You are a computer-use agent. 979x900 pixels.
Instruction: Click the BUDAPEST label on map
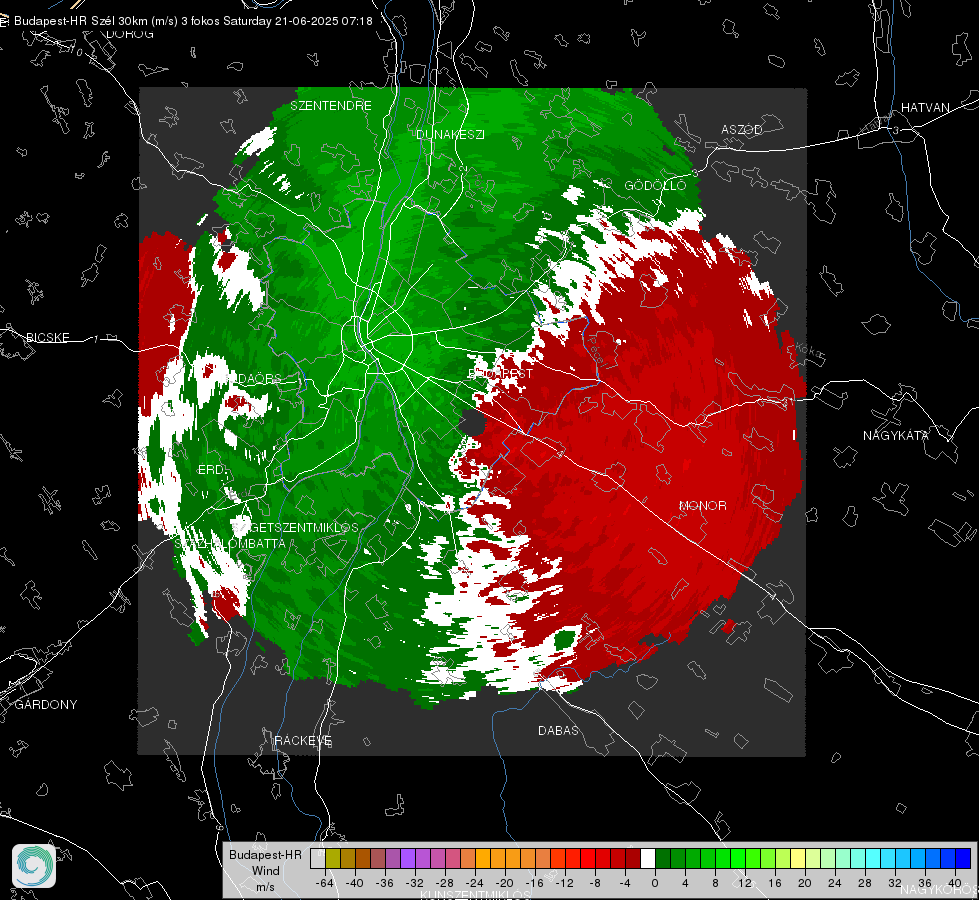[500, 373]
